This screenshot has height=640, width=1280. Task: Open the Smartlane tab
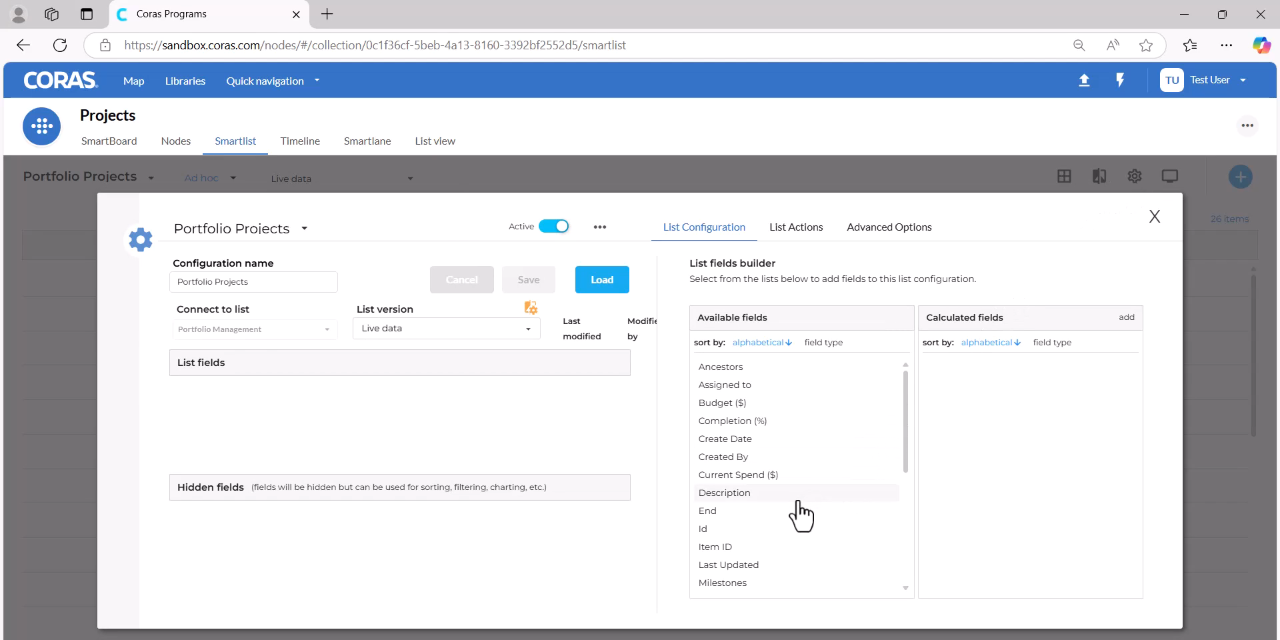367,141
